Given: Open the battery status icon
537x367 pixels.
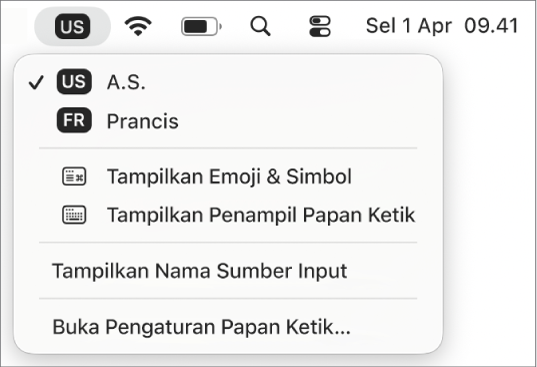Looking at the screenshot, I should pyautogui.click(x=201, y=26).
